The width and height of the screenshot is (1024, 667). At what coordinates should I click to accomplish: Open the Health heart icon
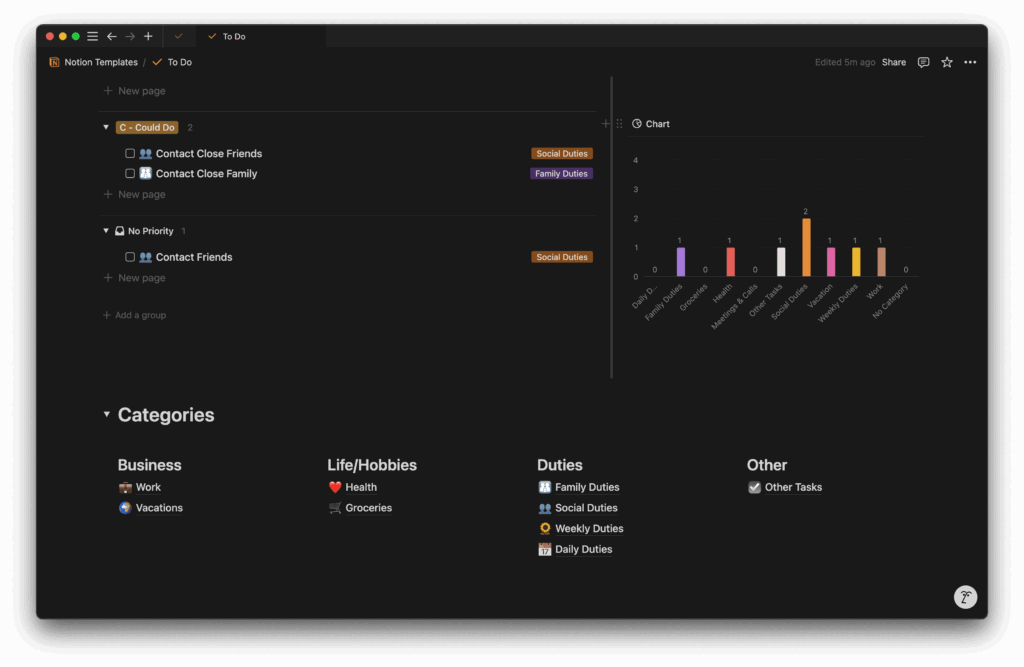point(335,487)
